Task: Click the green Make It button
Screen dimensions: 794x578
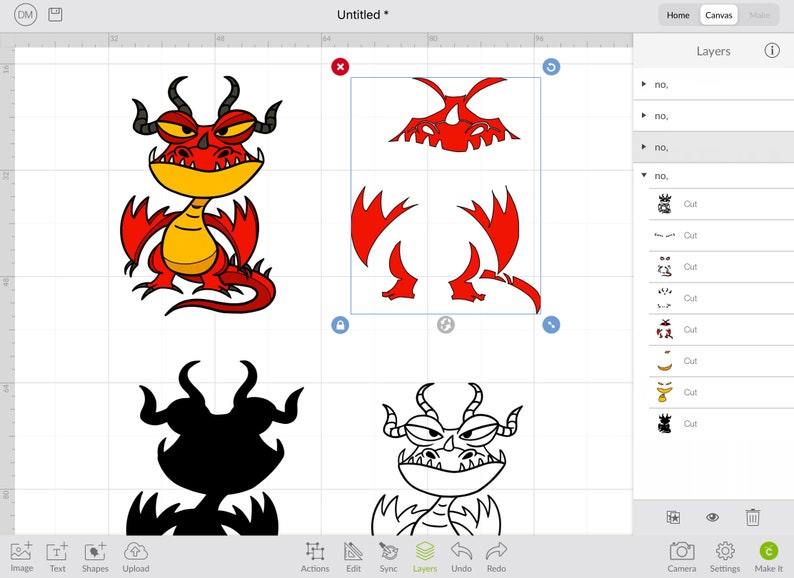Action: (x=769, y=557)
